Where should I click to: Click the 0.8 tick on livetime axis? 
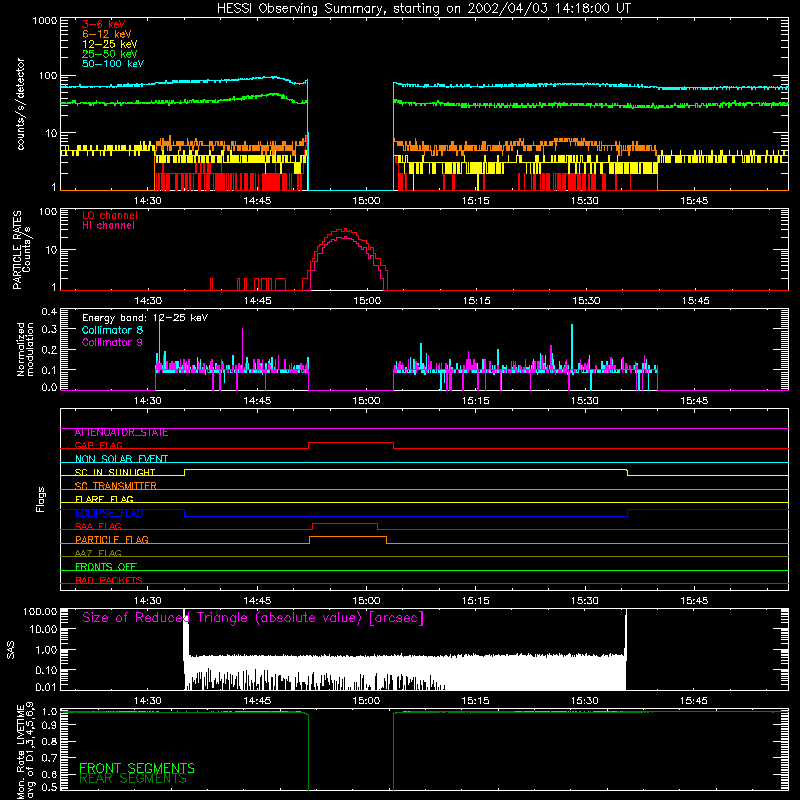click(49, 741)
